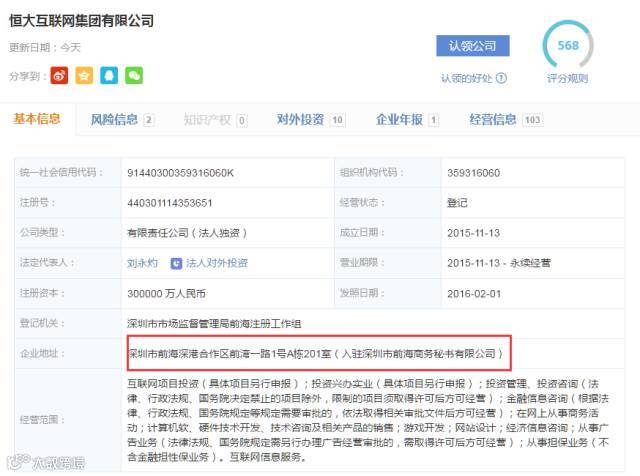Switch to the 风险信息 tab
The height and width of the screenshot is (476, 640).
pos(114,120)
